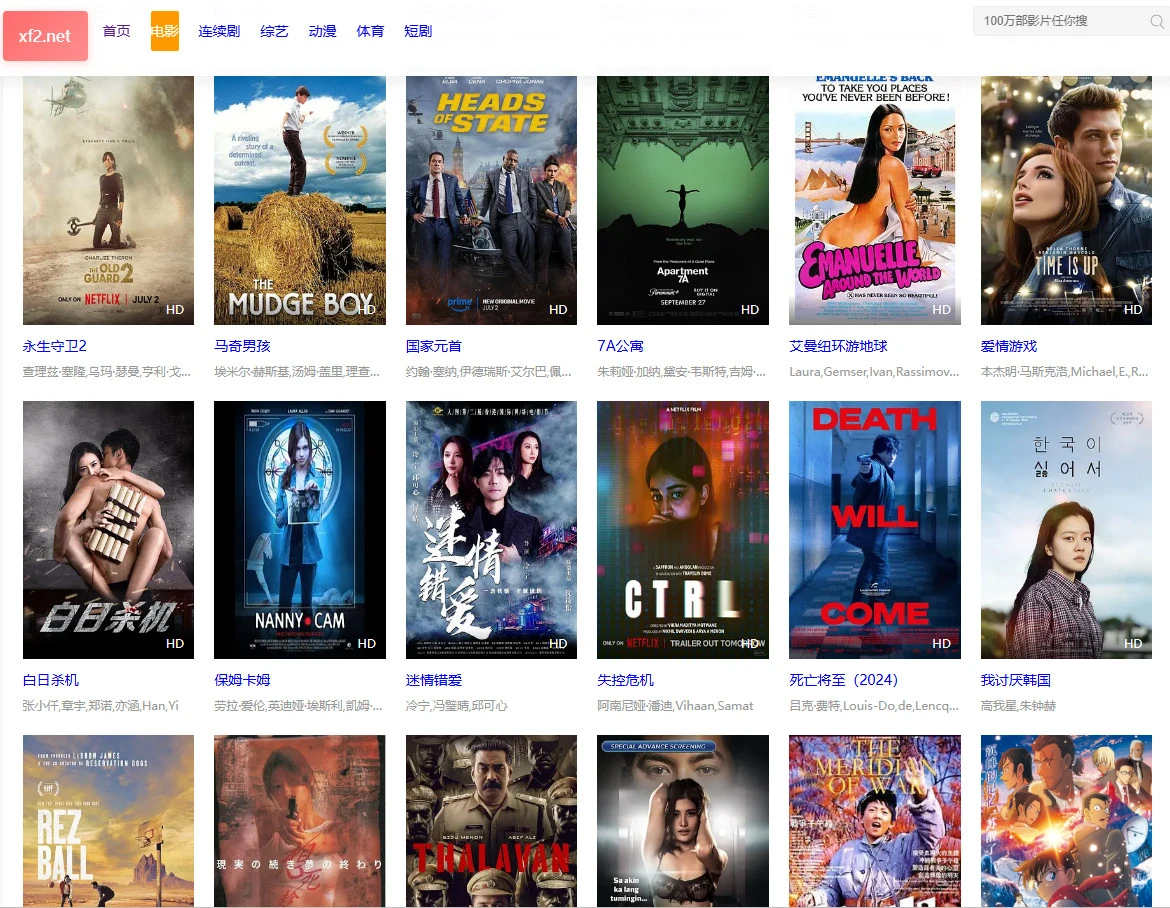Viewport: 1170px width, 908px height.
Task: Open The Meridian of War poster
Action: click(x=875, y=821)
